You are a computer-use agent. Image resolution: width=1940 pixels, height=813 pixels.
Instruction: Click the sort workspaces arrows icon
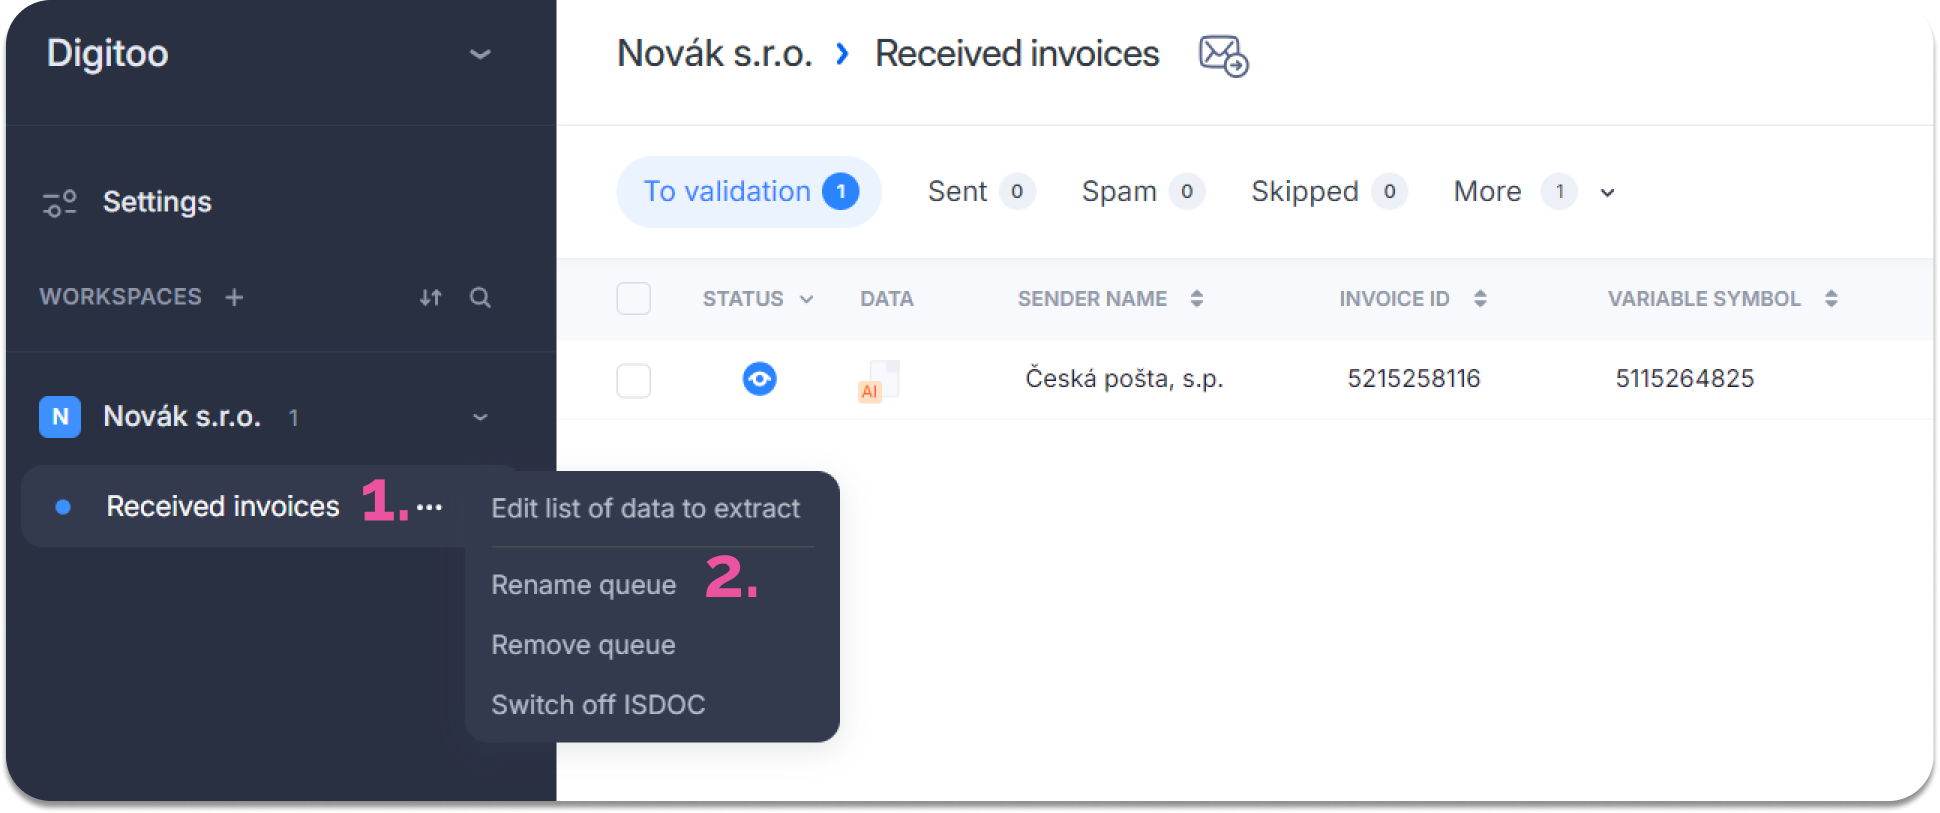click(431, 298)
